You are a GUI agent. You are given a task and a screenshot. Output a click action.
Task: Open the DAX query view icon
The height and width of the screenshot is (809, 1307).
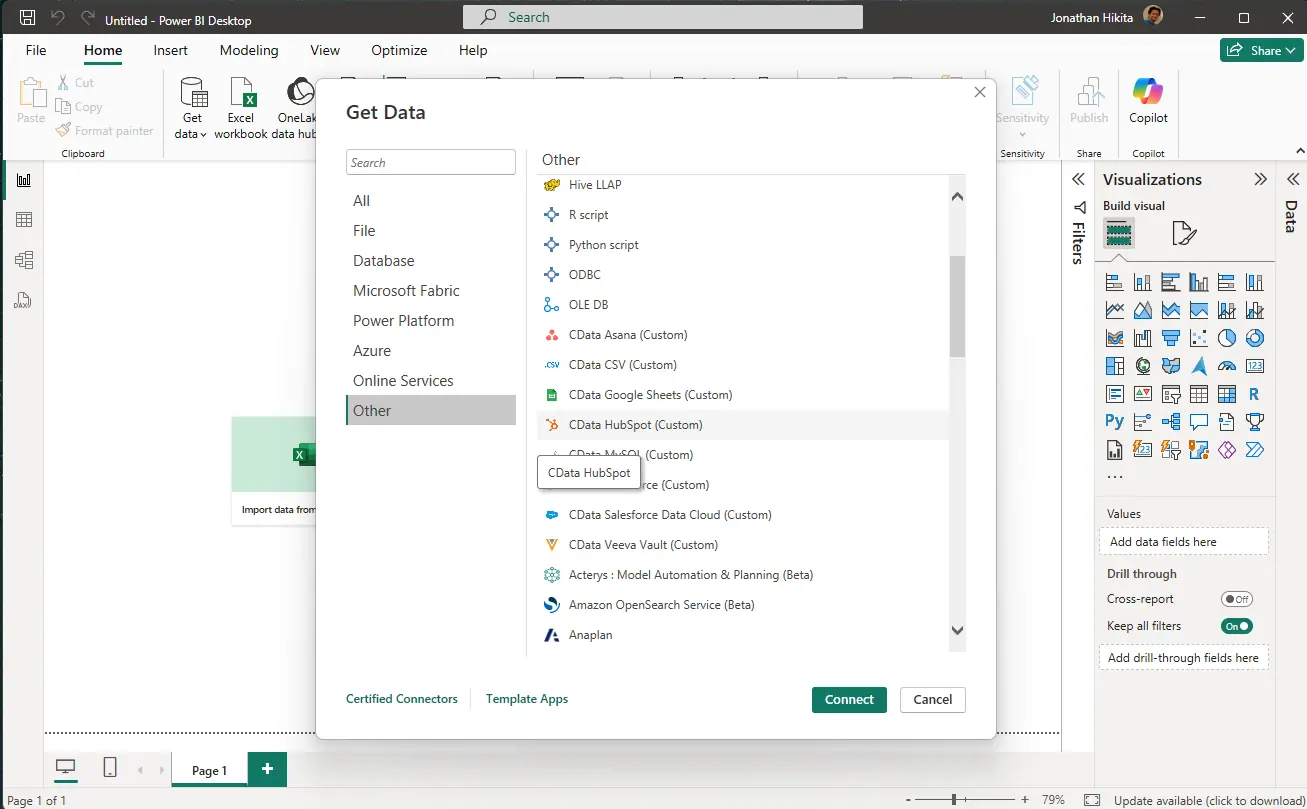(24, 300)
